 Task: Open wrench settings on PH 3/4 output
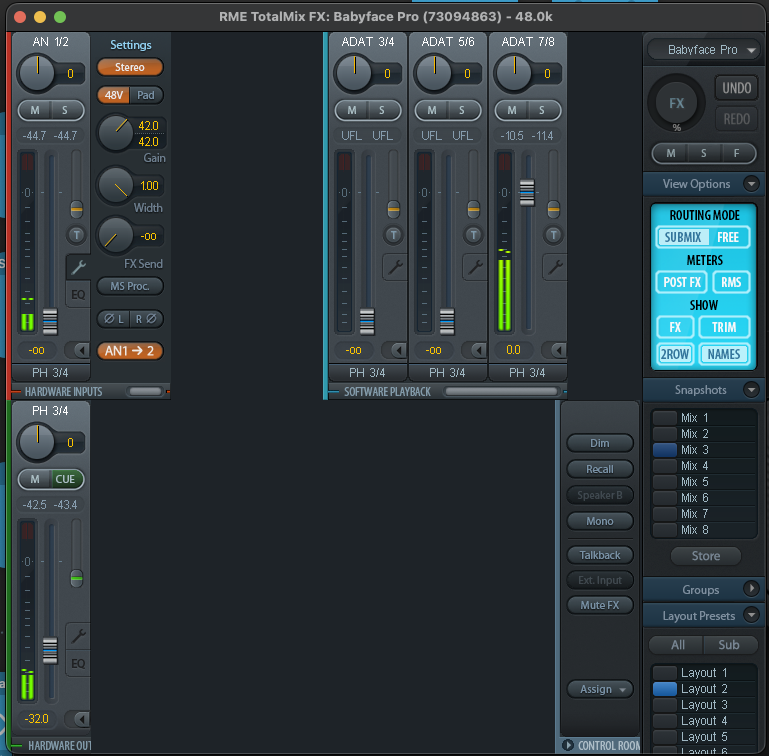78,636
